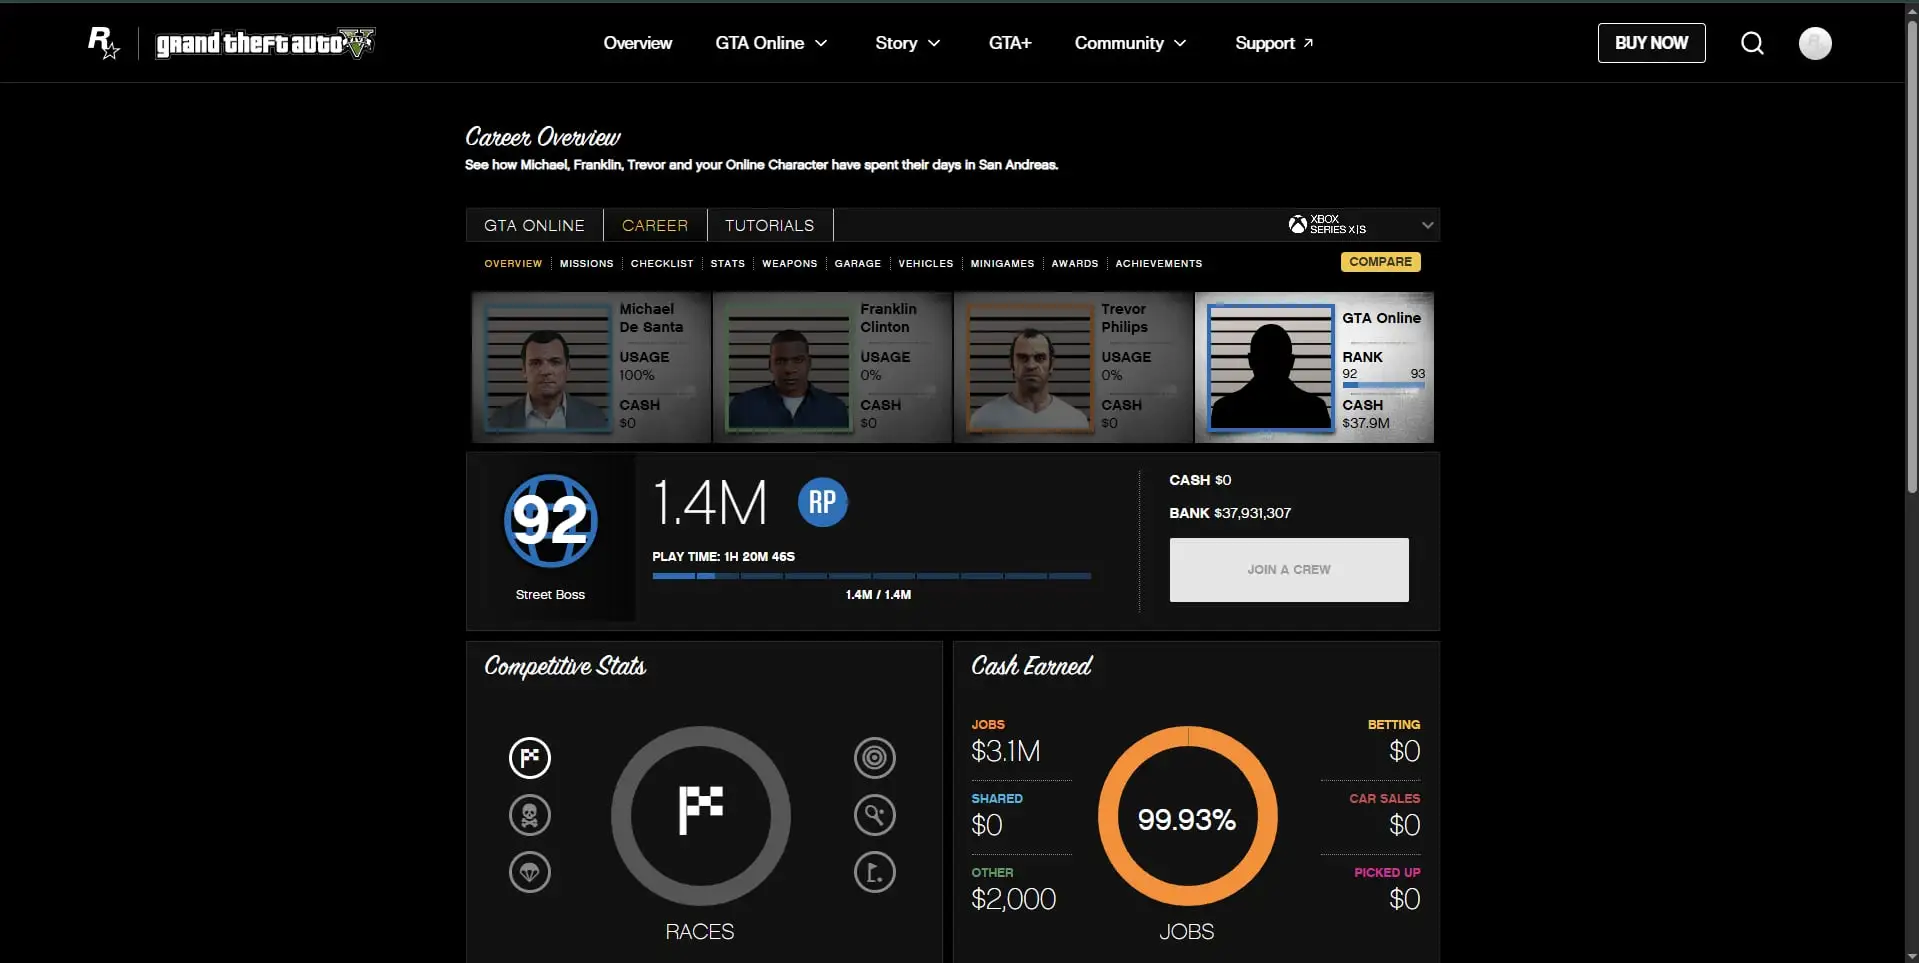This screenshot has width=1919, height=963.
Task: Select the parachute stat icon
Action: click(x=530, y=872)
